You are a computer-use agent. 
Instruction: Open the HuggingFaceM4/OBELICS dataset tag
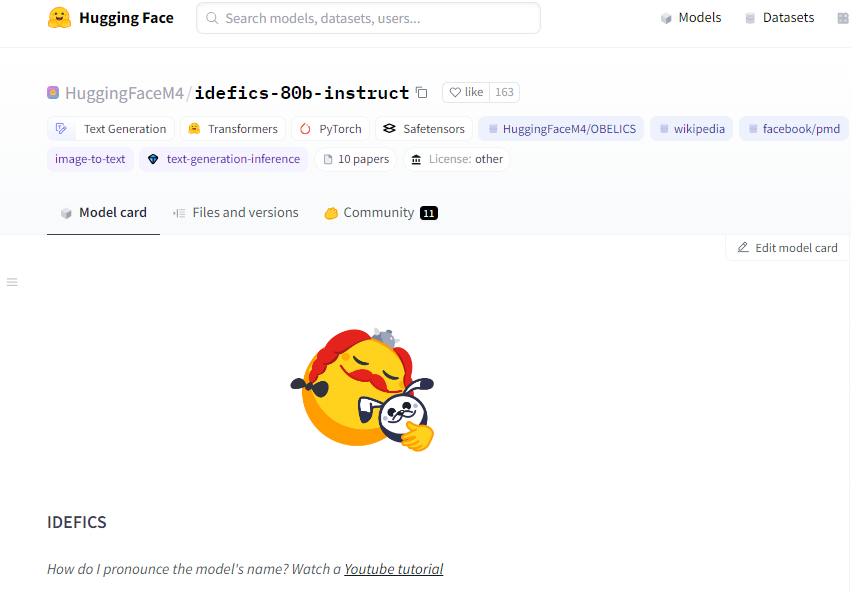pyautogui.click(x=561, y=129)
